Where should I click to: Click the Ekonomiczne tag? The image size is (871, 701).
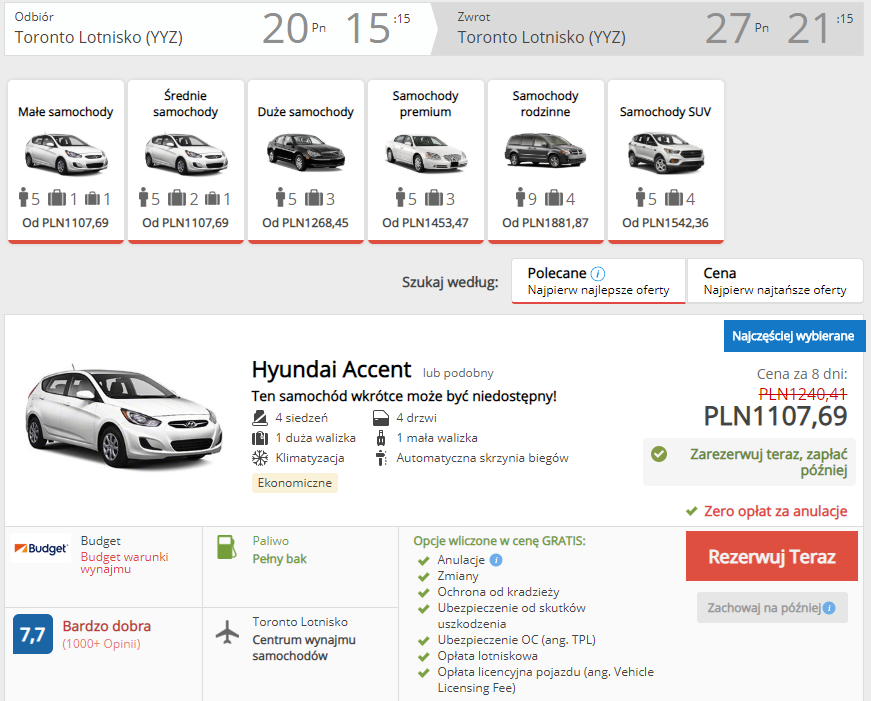click(x=294, y=483)
